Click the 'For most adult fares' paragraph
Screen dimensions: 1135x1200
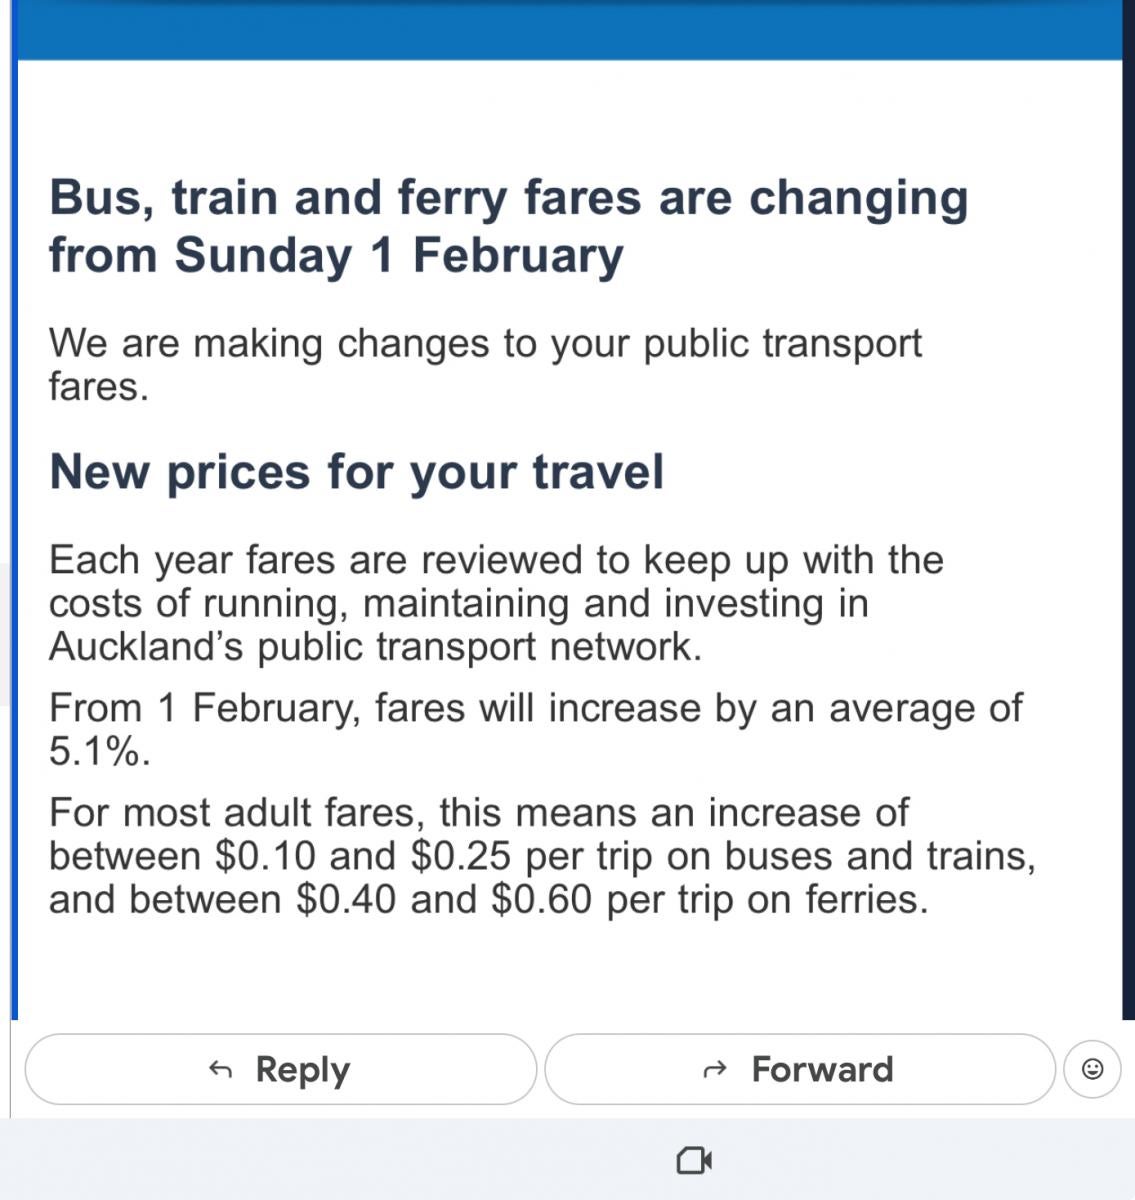(x=540, y=856)
